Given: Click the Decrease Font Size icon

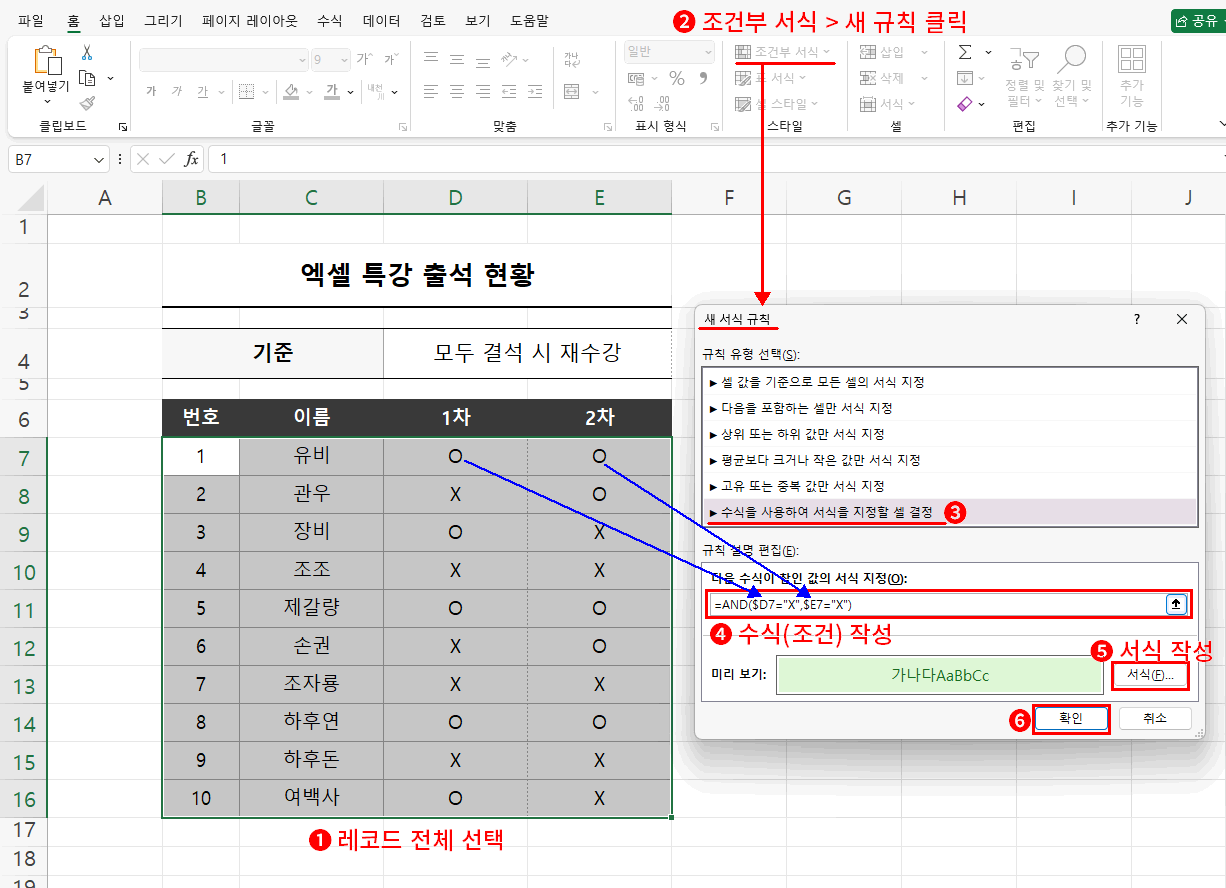Looking at the screenshot, I should coord(391,60).
